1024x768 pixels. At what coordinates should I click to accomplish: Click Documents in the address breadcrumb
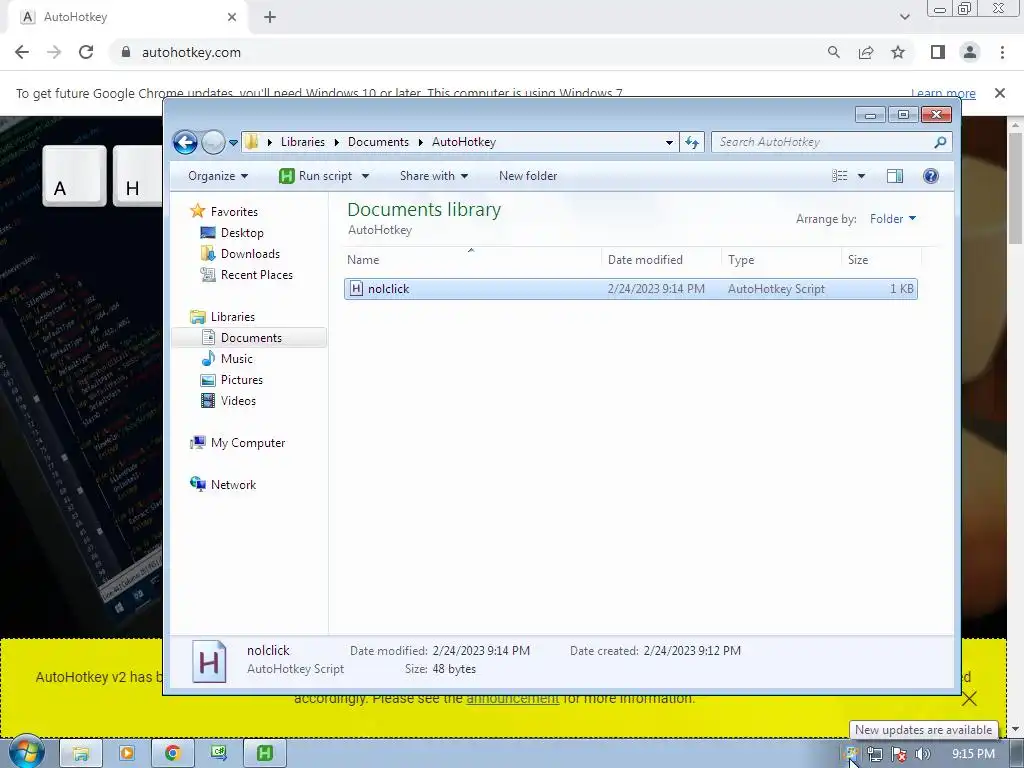[378, 142]
